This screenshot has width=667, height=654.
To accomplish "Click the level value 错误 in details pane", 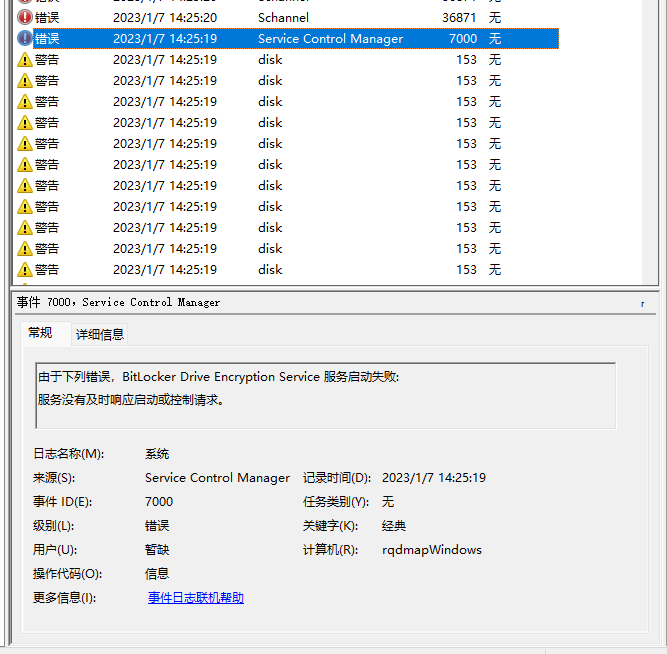I will pyautogui.click(x=157, y=526).
